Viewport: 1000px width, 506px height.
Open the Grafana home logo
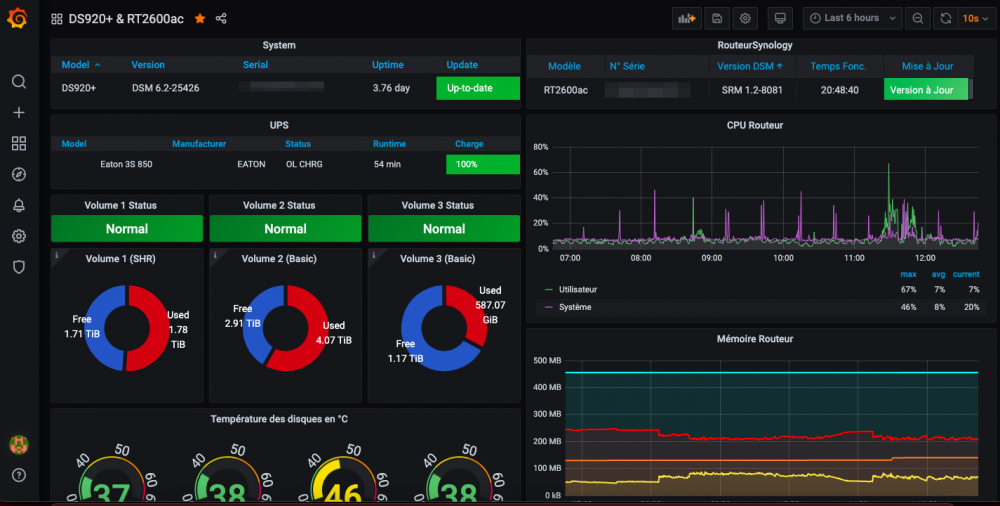pos(18,18)
